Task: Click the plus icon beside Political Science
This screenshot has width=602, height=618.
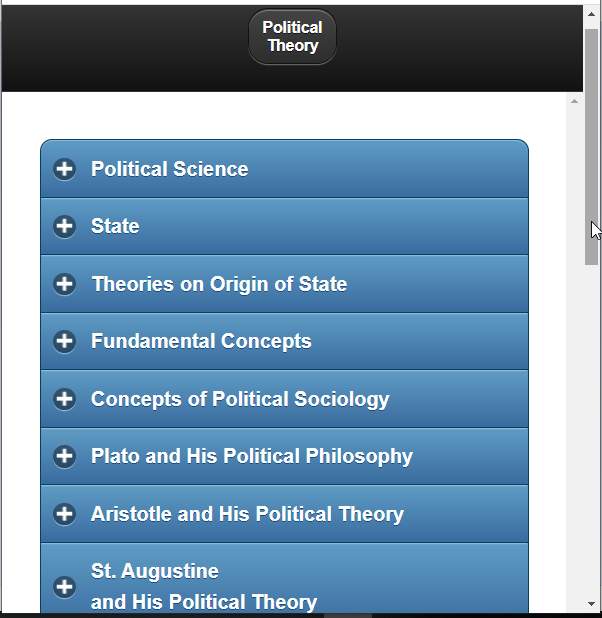Action: pyautogui.click(x=64, y=169)
